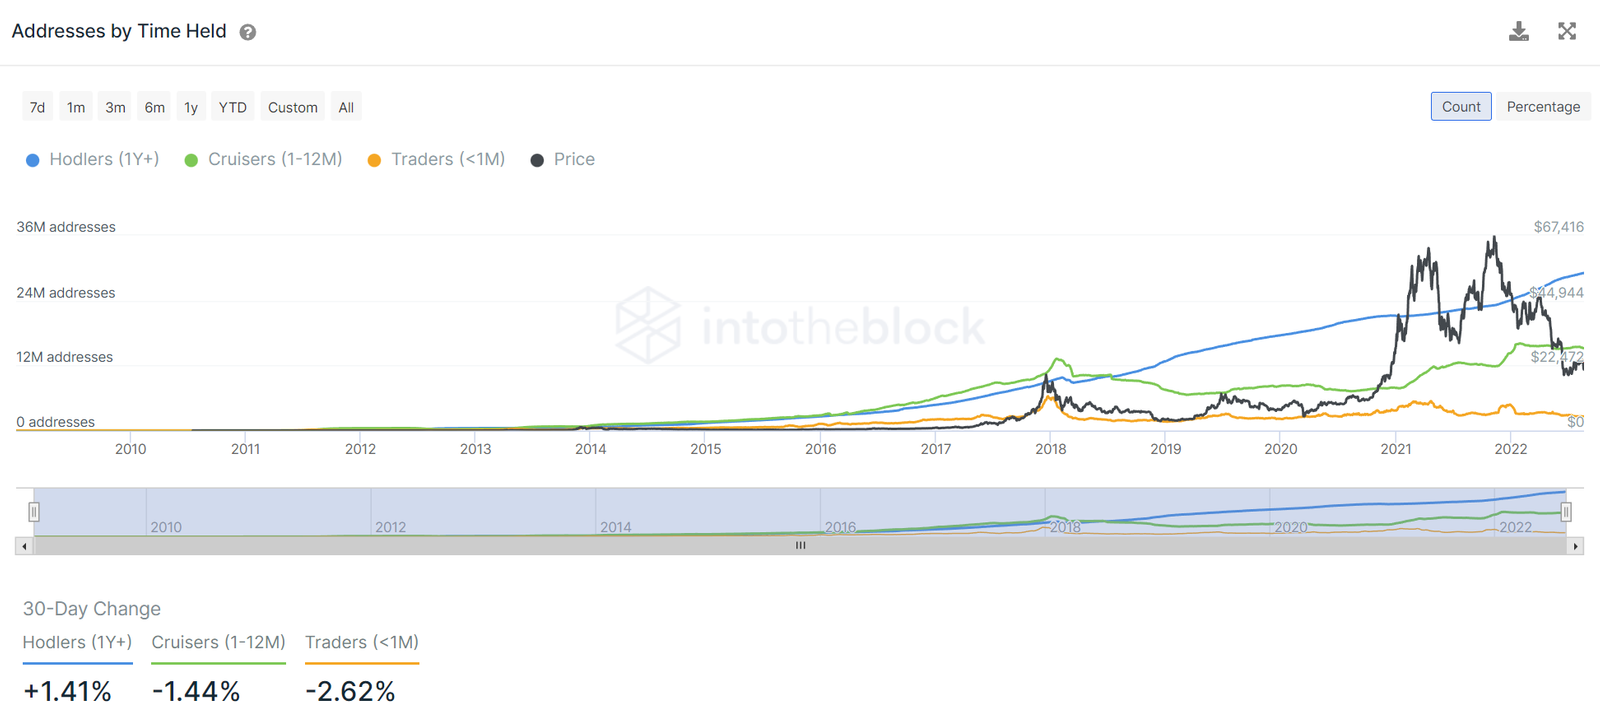Click the left scroll arrow of the navigator
The width and height of the screenshot is (1600, 719).
pyautogui.click(x=24, y=546)
